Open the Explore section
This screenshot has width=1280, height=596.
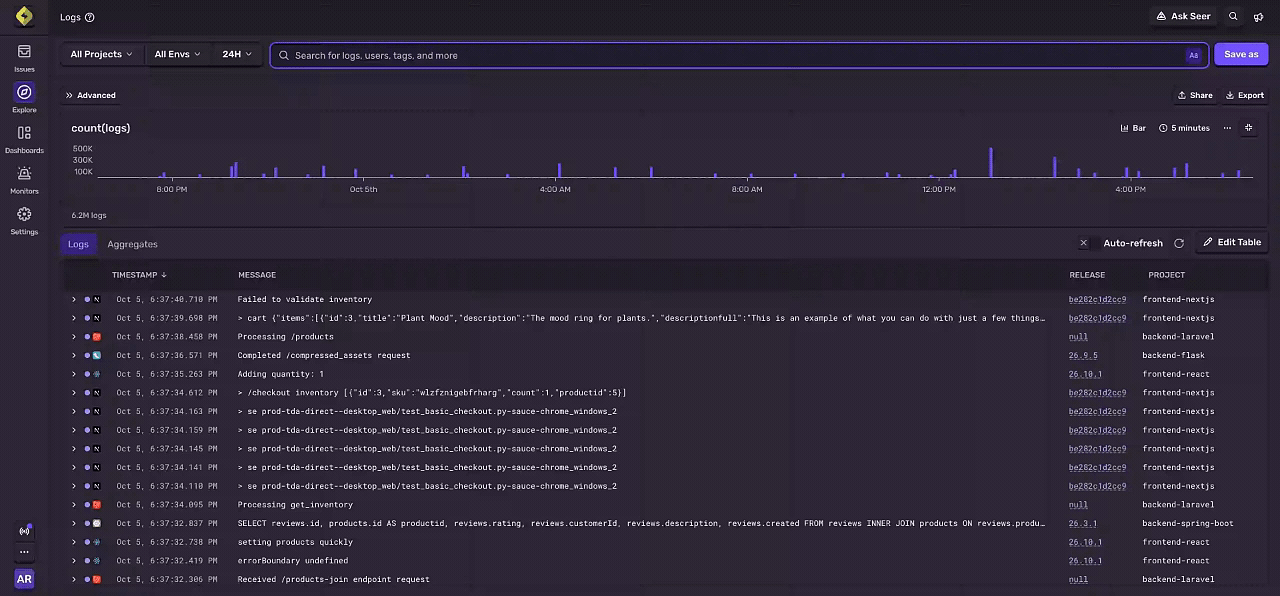pyautogui.click(x=24, y=98)
